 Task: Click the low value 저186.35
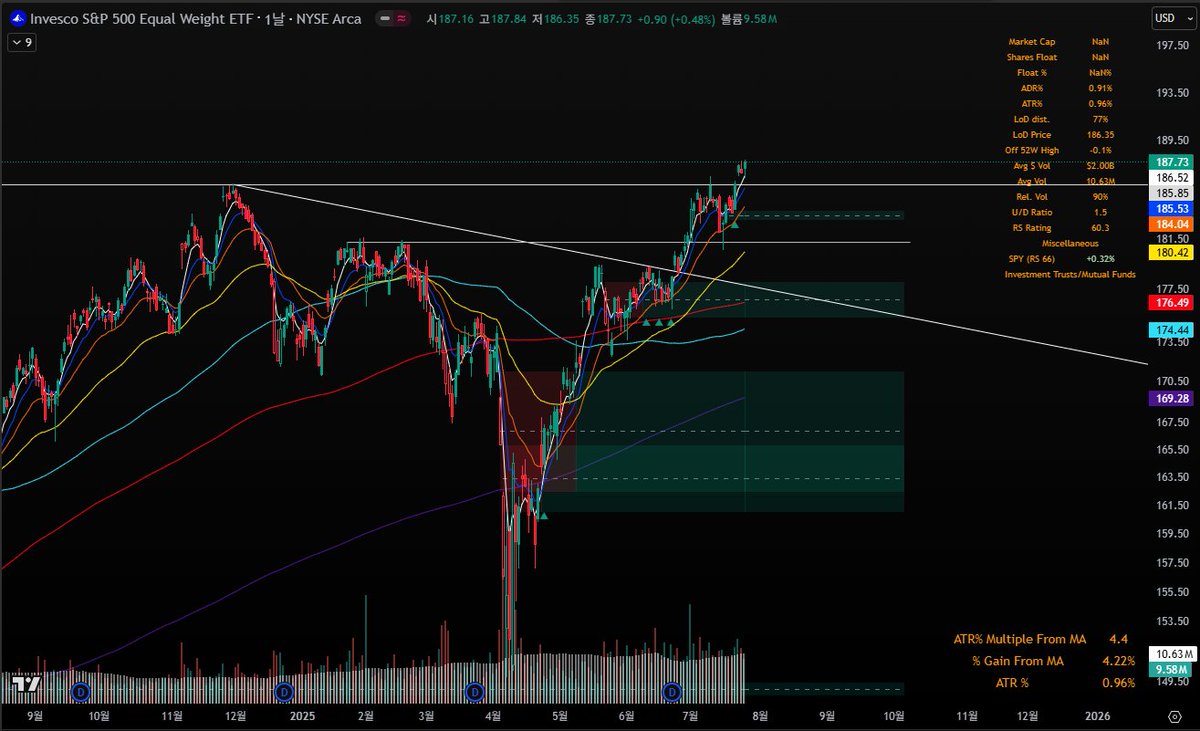[558, 18]
